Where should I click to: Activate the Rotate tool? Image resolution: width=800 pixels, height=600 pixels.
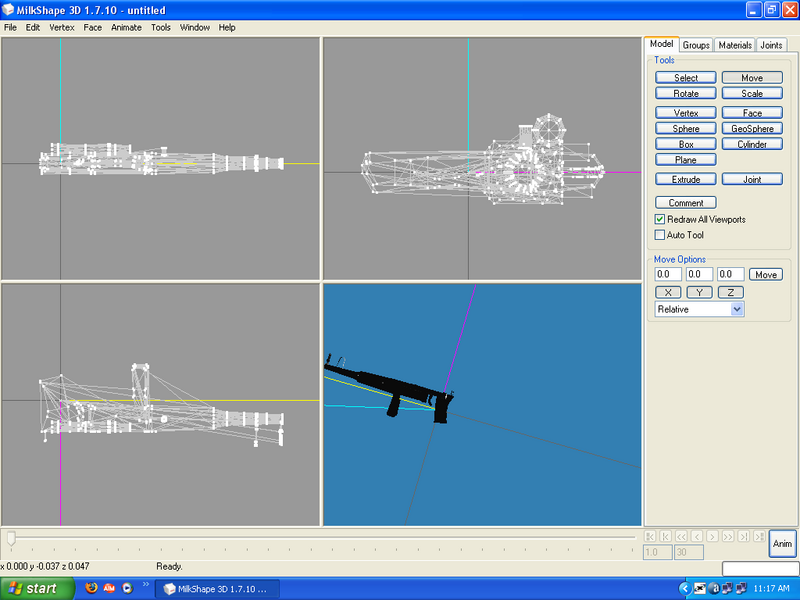tap(686, 93)
